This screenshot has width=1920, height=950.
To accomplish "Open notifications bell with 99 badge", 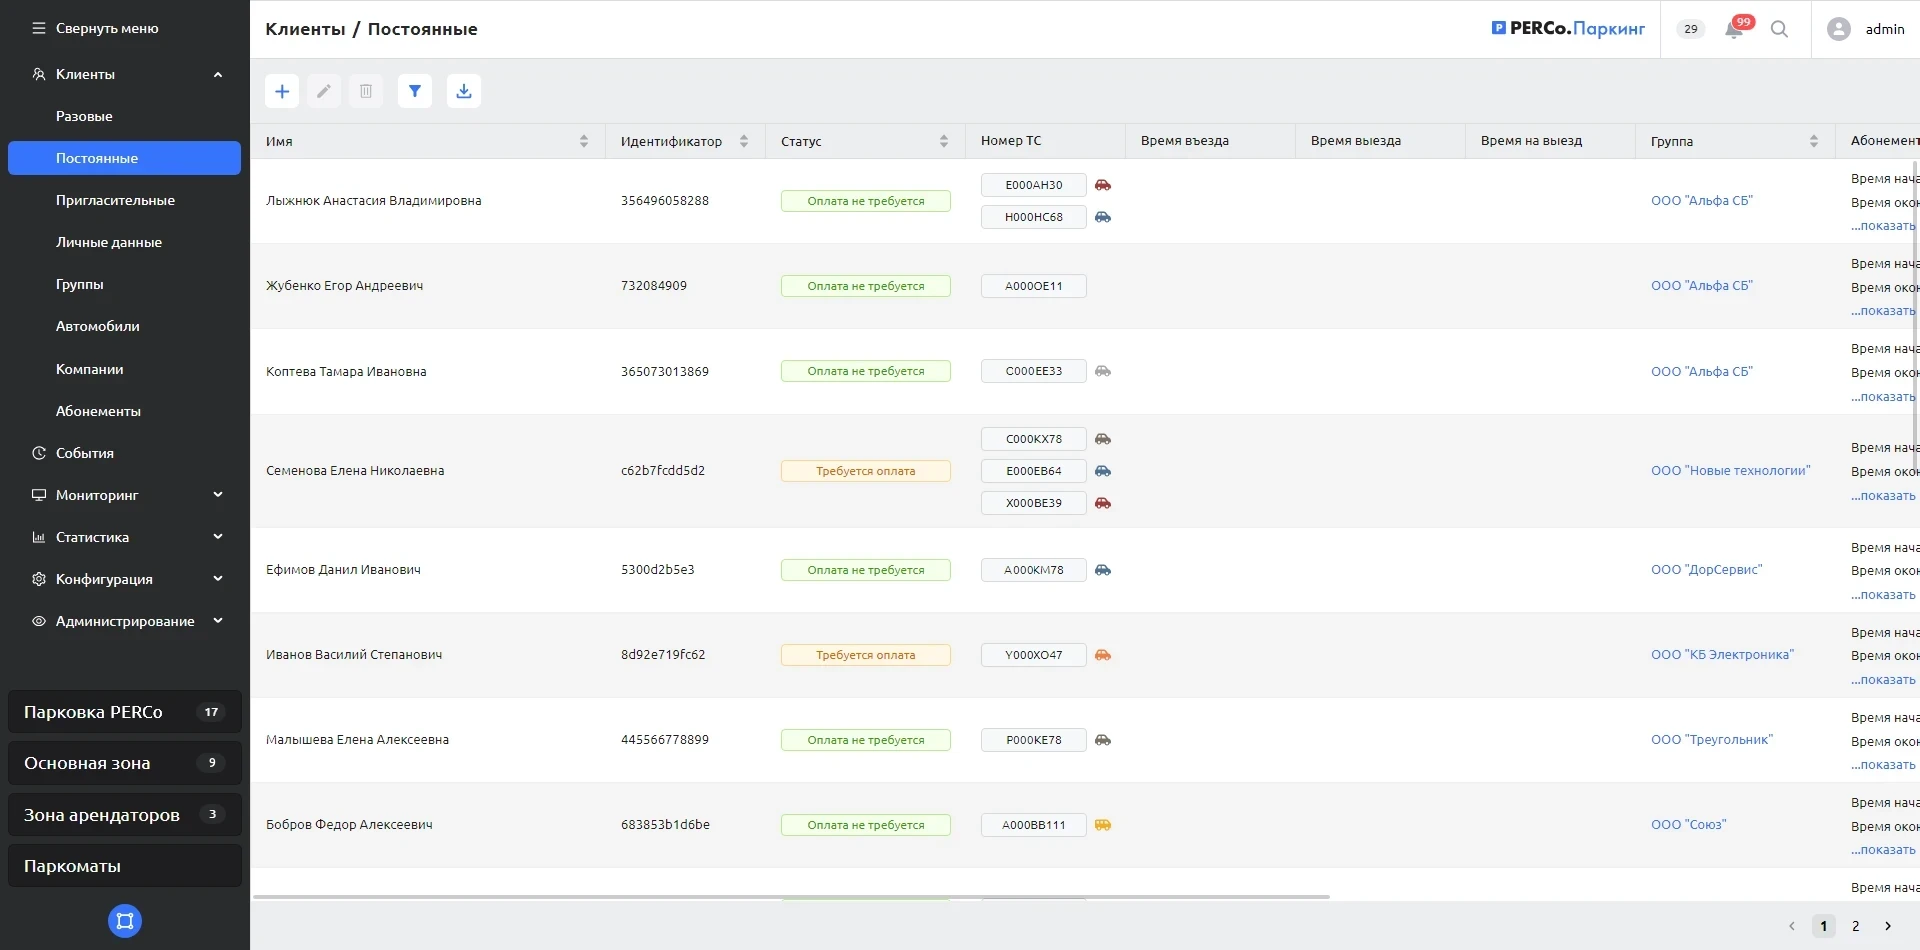I will tap(1734, 29).
